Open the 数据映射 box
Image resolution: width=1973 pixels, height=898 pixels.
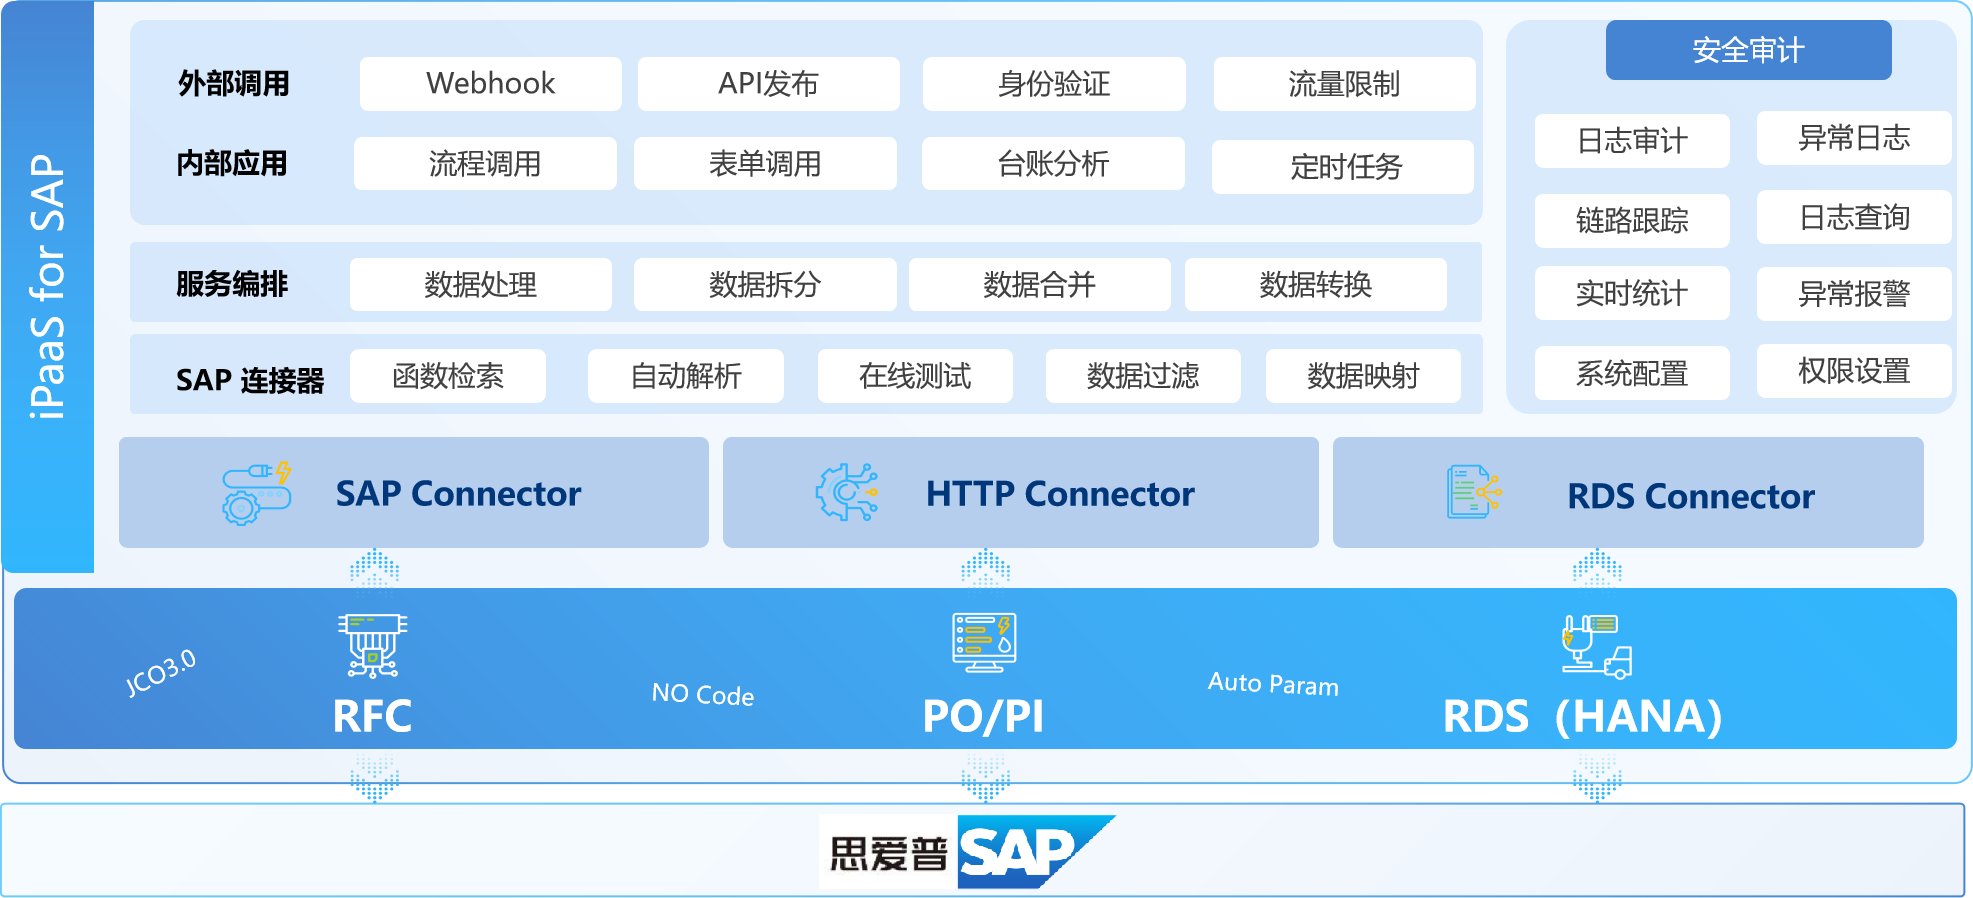[x=1363, y=376]
